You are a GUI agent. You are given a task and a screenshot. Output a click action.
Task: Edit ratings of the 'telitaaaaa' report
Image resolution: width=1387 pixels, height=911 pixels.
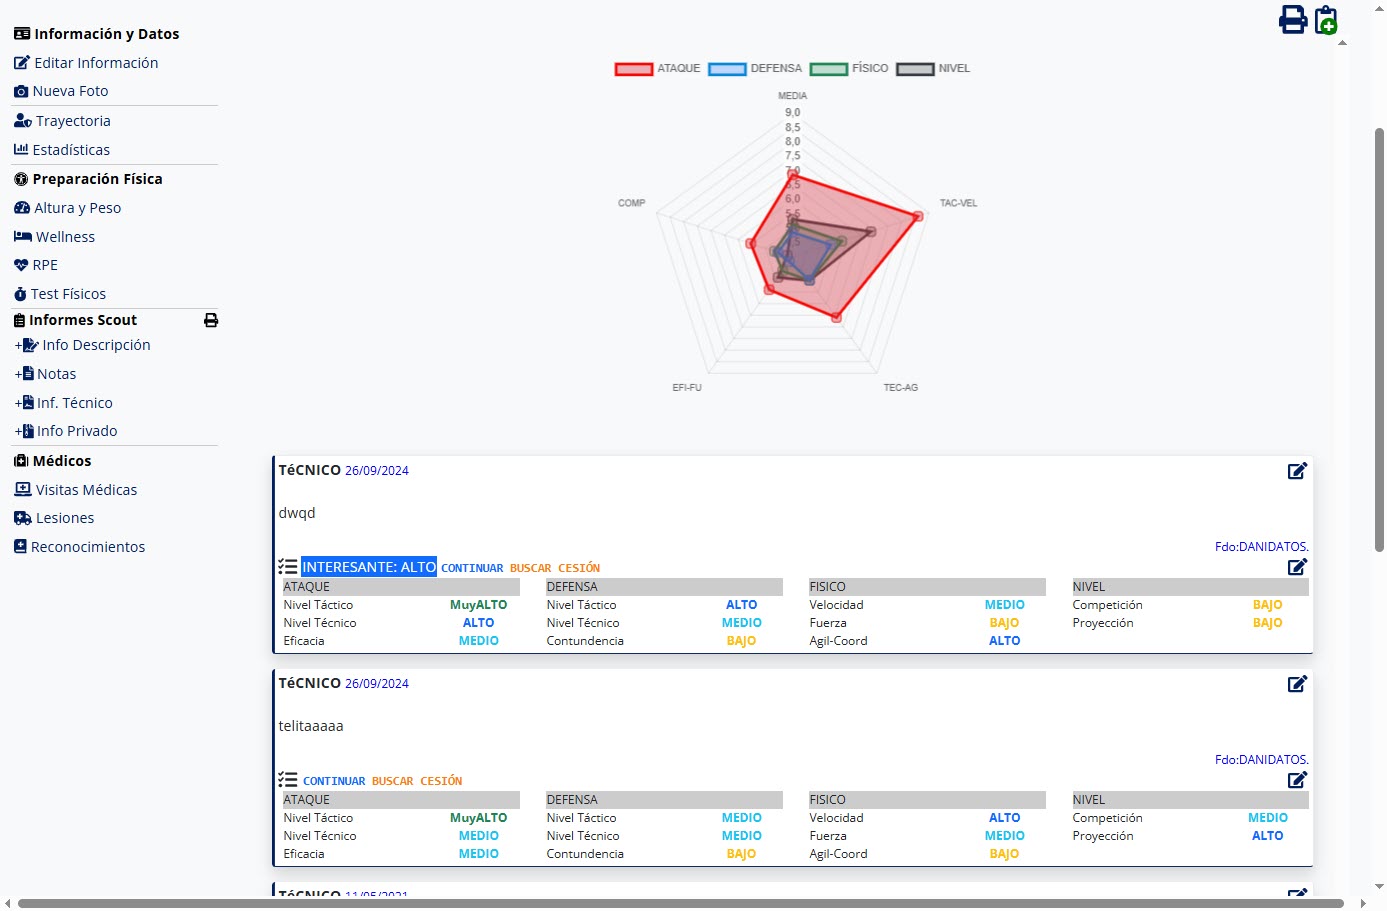1297,780
